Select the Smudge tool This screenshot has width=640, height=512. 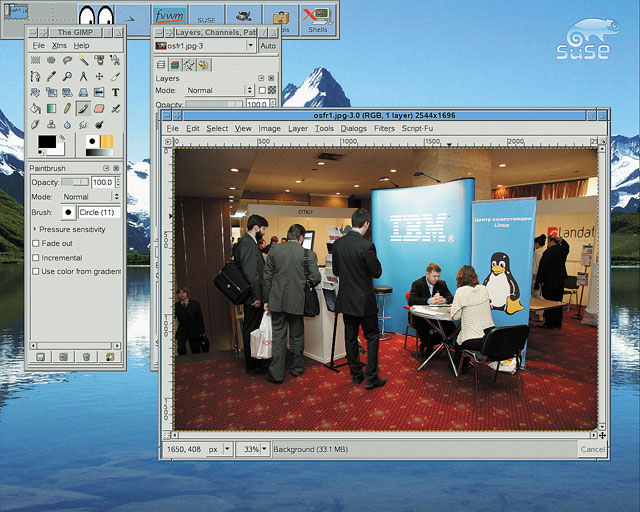tap(83, 125)
